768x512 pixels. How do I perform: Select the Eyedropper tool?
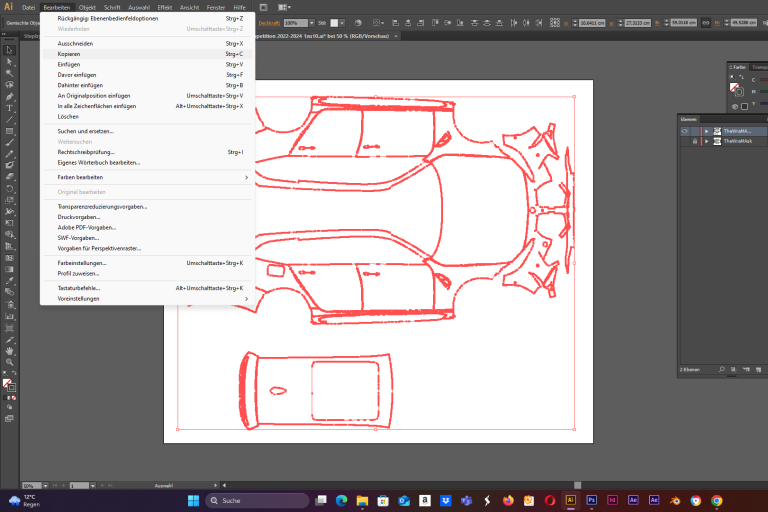click(9, 281)
